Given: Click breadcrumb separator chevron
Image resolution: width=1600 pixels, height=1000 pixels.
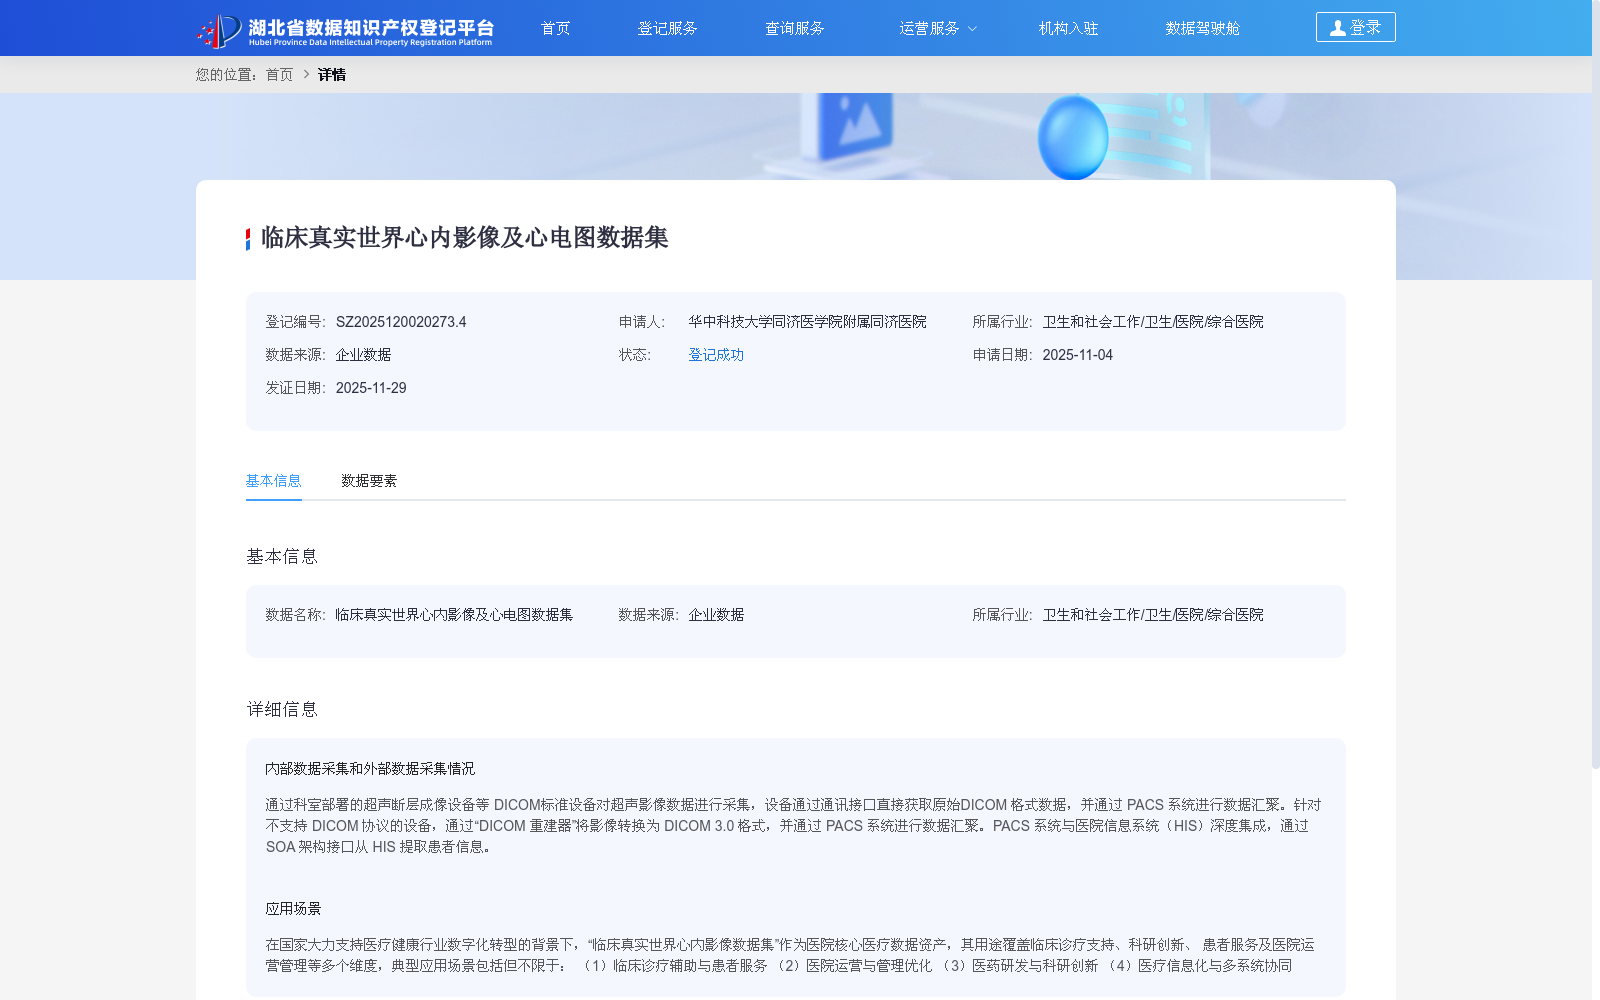Looking at the screenshot, I should 306,75.
